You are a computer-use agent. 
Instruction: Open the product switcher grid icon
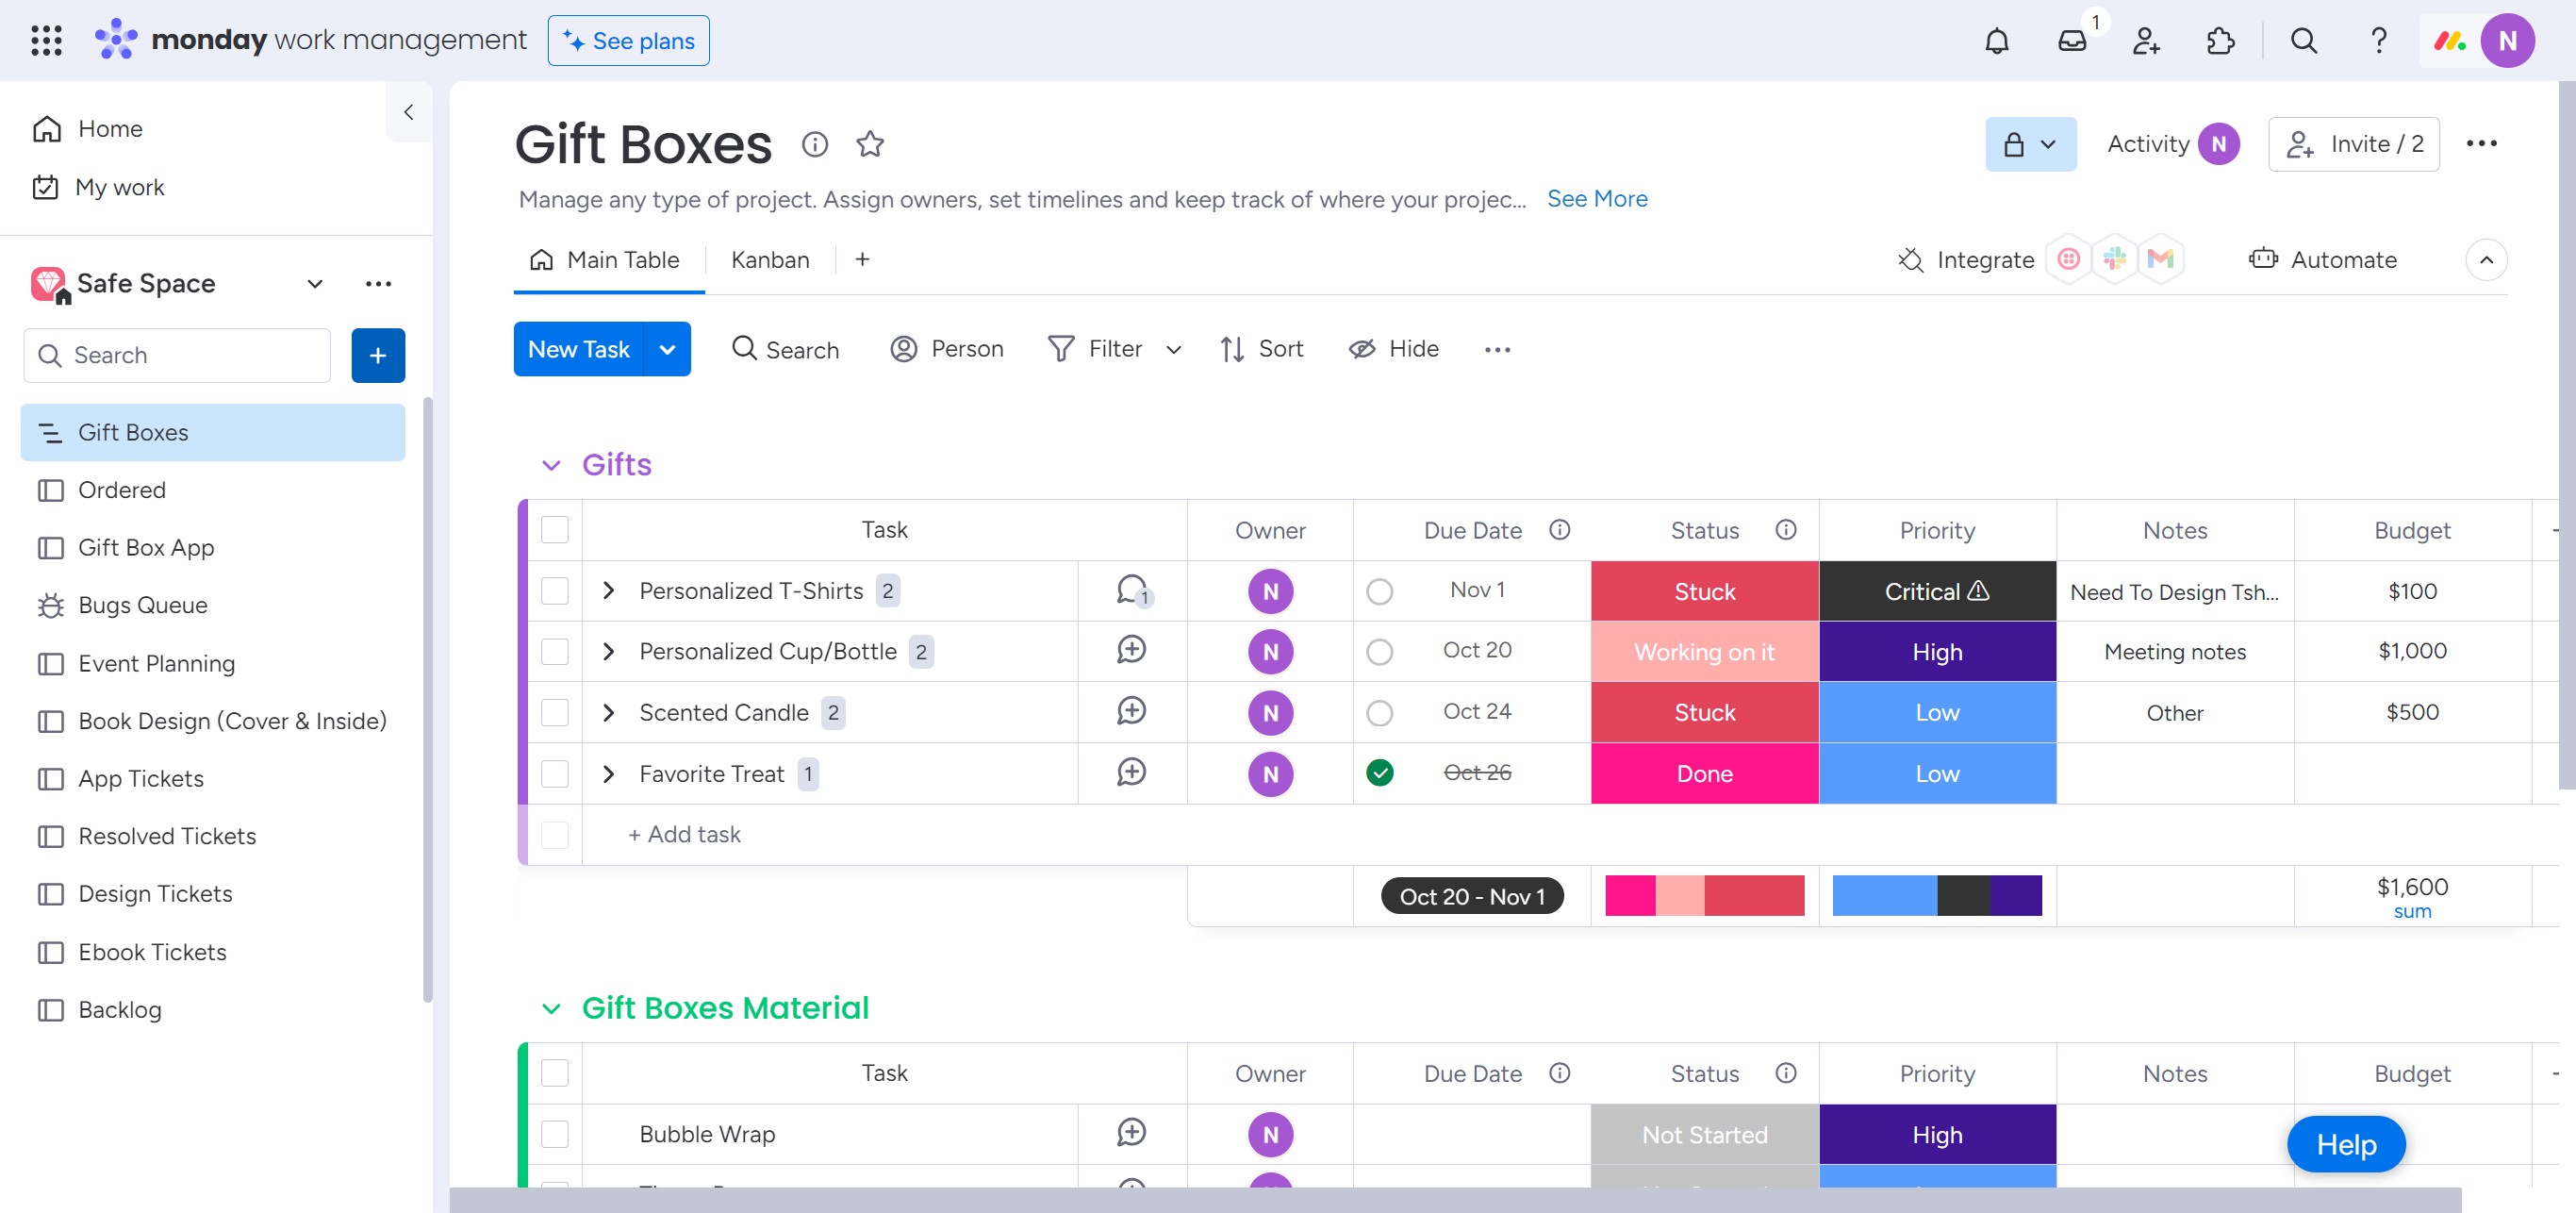click(x=46, y=41)
